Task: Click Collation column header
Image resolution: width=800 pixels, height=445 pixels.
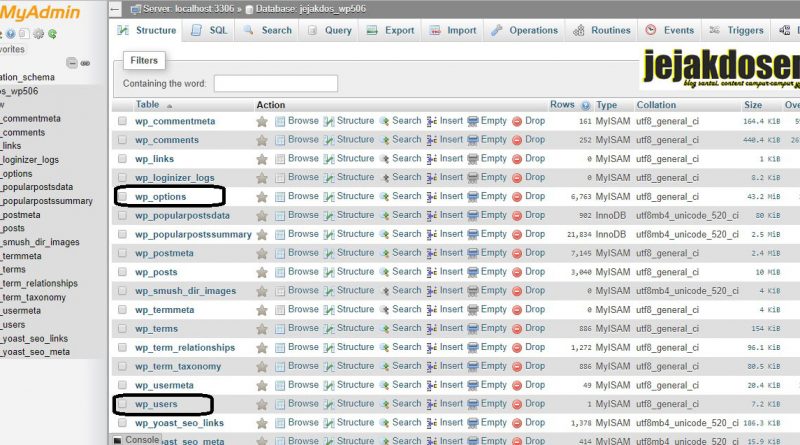Action: 656,105
